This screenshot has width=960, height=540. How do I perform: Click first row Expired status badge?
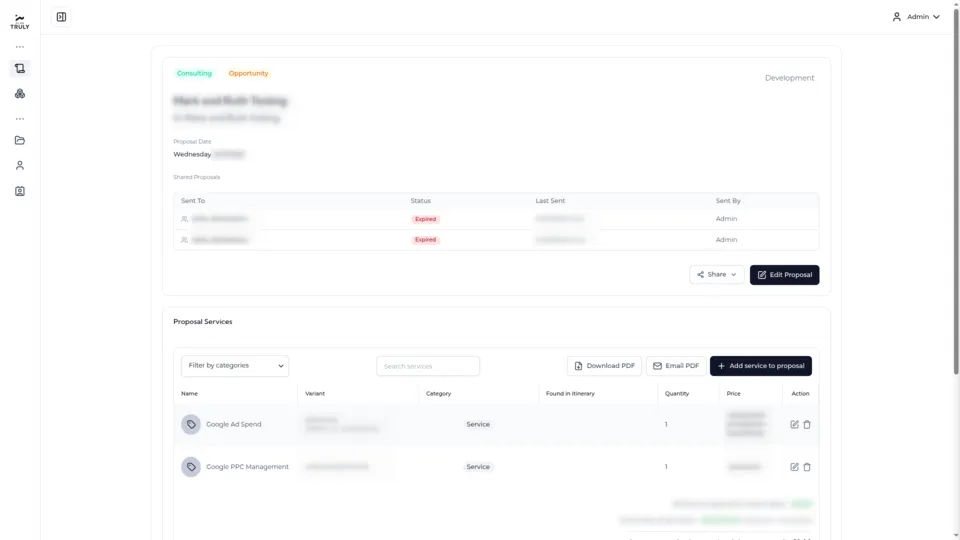click(x=426, y=219)
